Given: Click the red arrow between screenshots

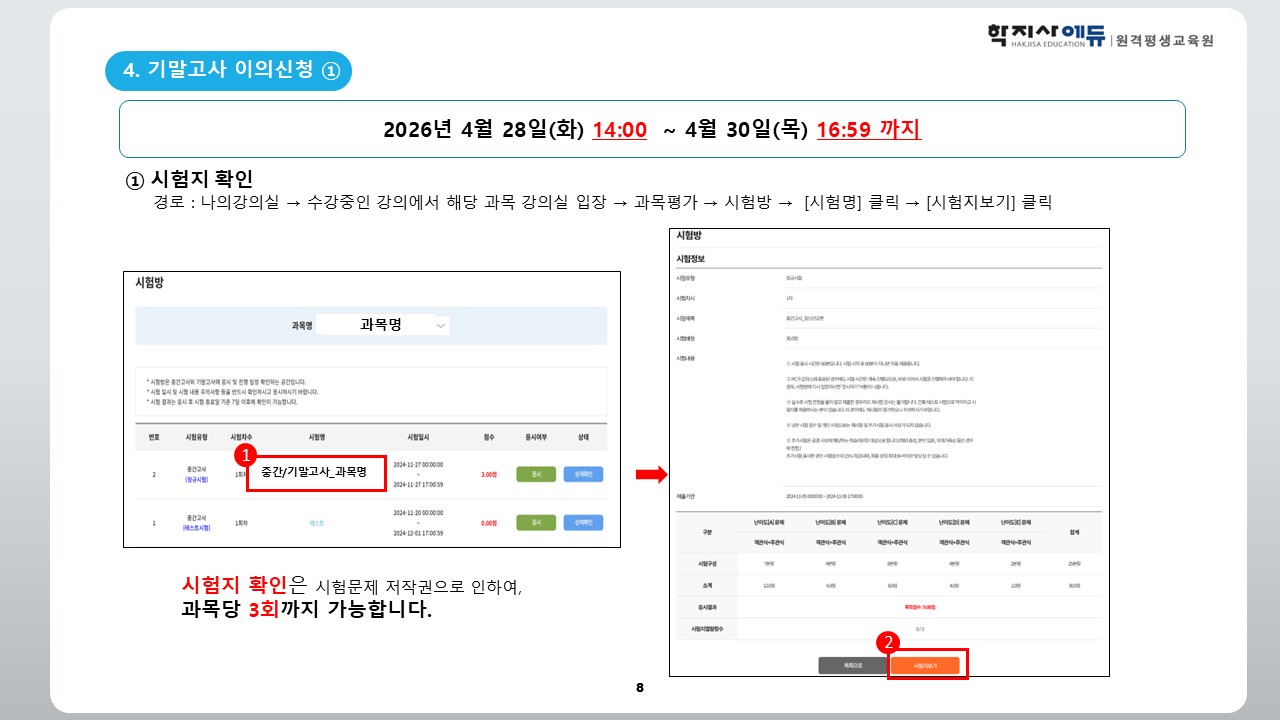Looking at the screenshot, I should click(x=649, y=473).
